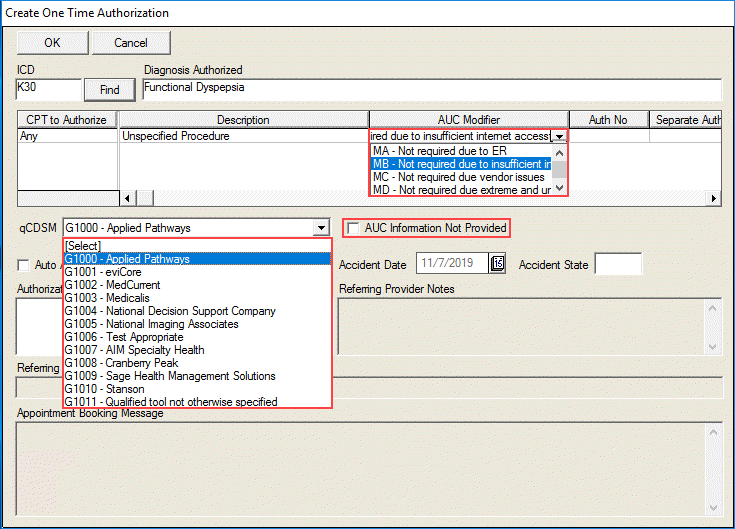
Task: Click the Diagnosis Authorized text field
Action: pos(430,89)
